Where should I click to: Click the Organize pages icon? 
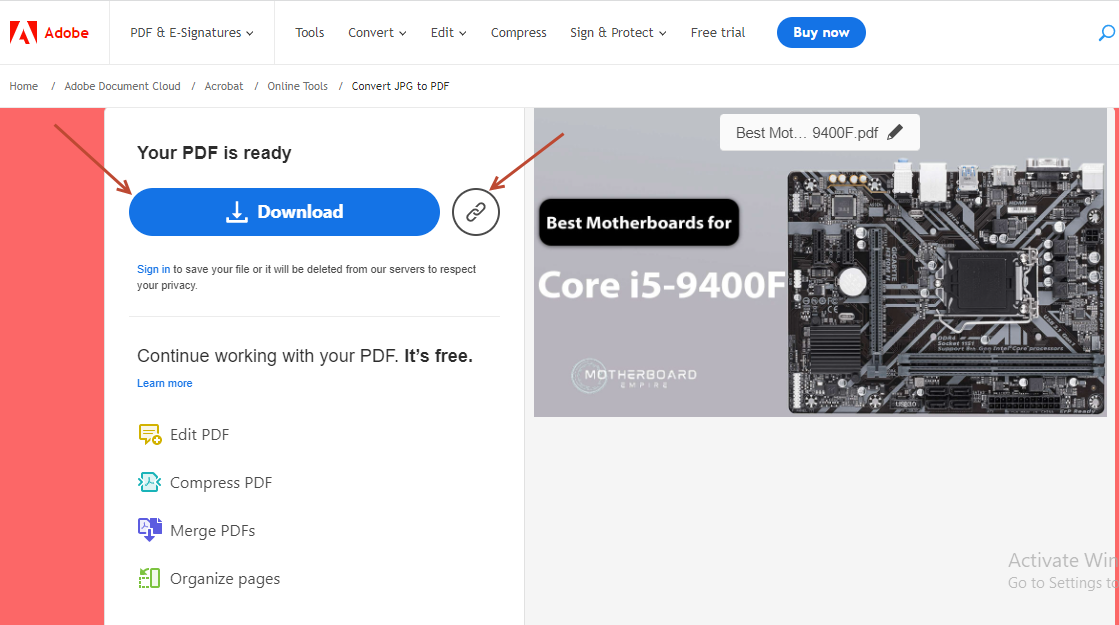coord(150,578)
